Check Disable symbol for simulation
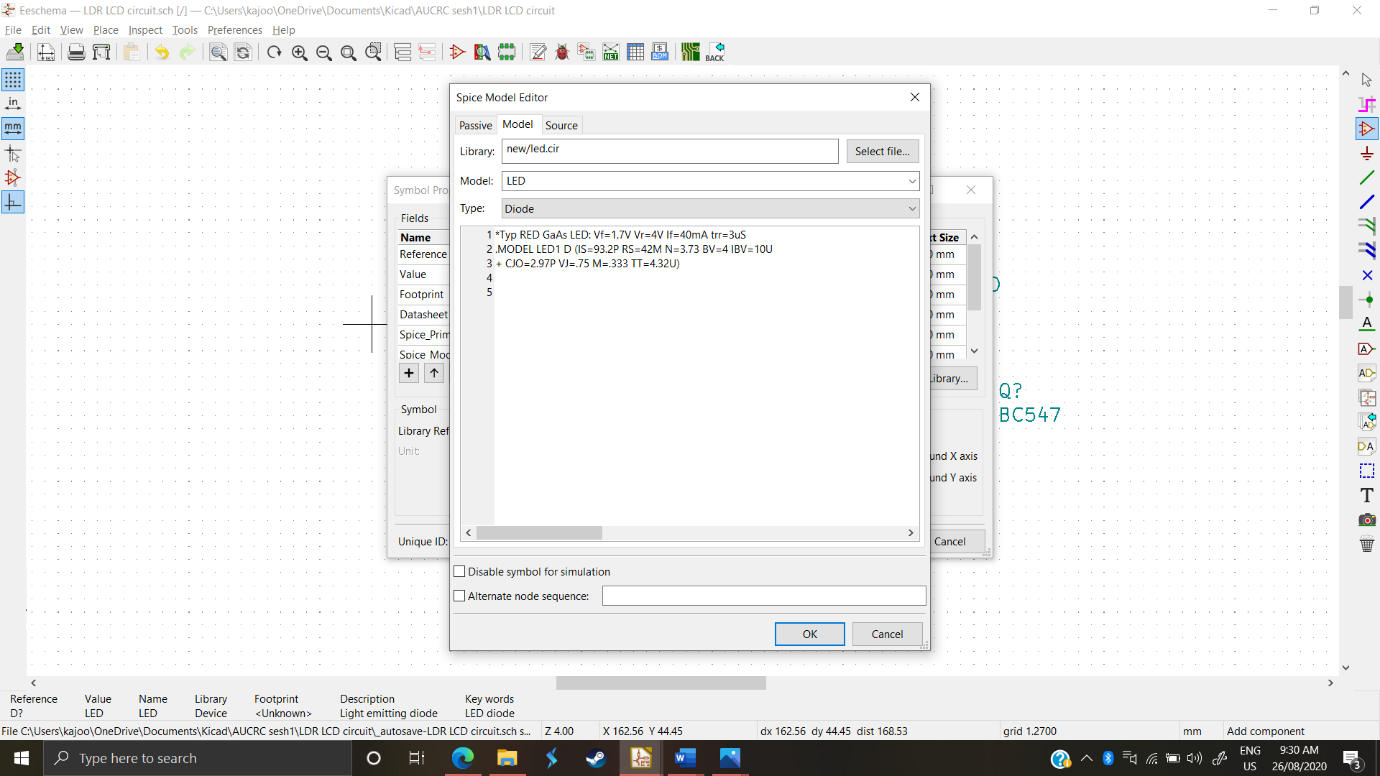This screenshot has width=1380, height=776. (x=459, y=571)
